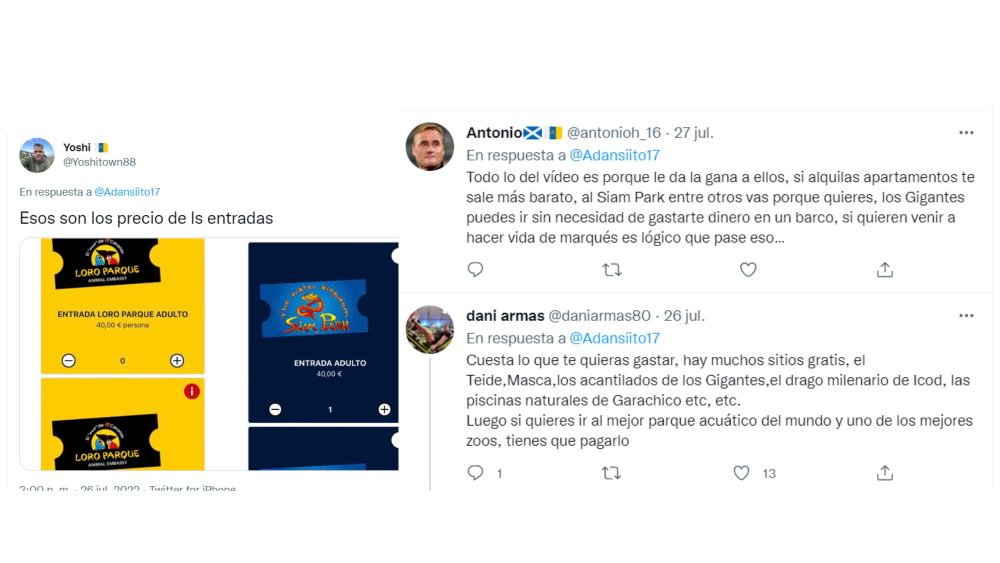Share Antonio's tweet
Viewport: 1000px width, 563px height.
[885, 270]
